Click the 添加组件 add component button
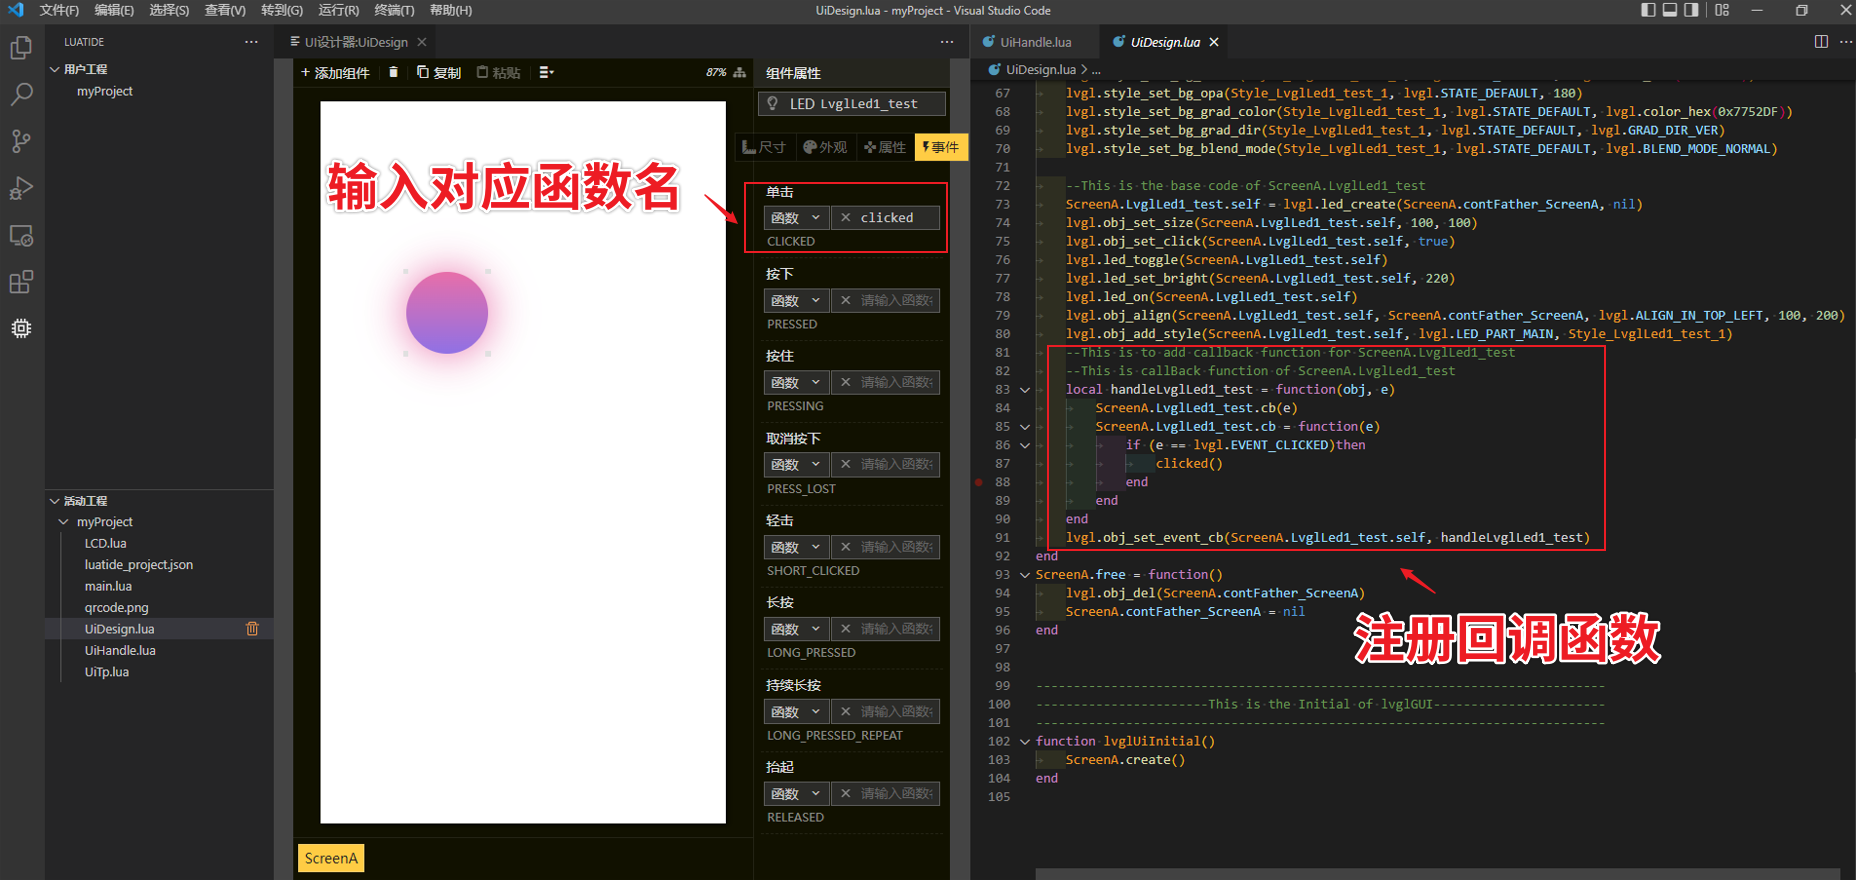The image size is (1856, 880). pos(335,72)
